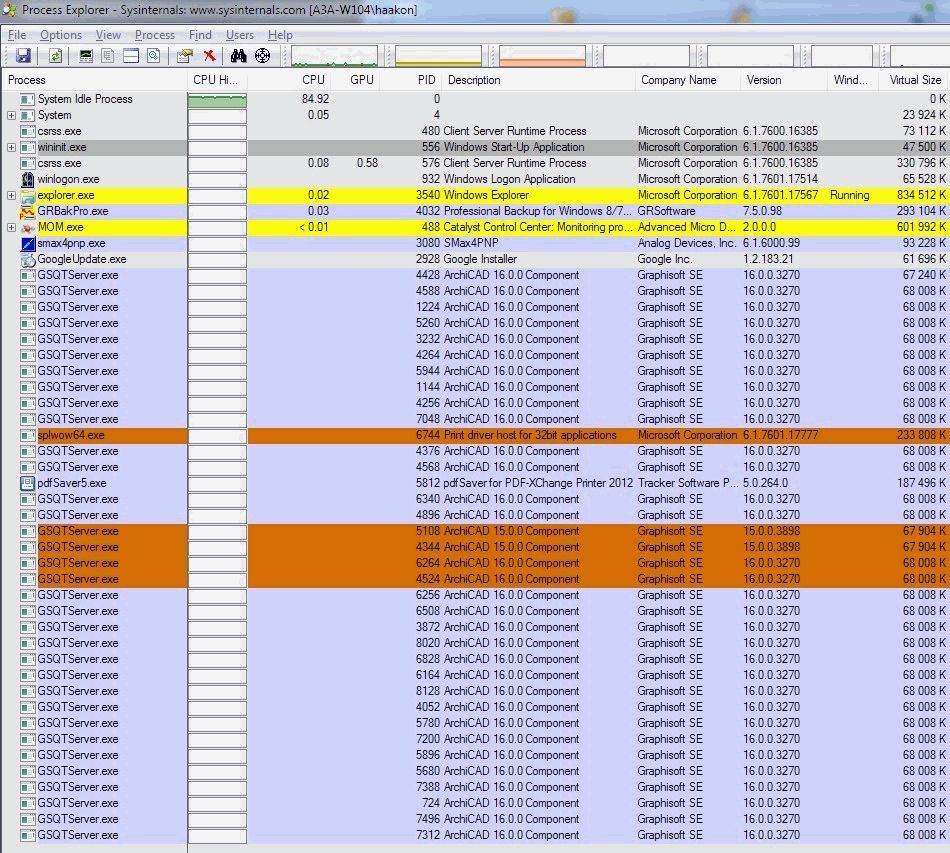
Task: Click the splwow64.exe process icon
Action: click(x=27, y=435)
